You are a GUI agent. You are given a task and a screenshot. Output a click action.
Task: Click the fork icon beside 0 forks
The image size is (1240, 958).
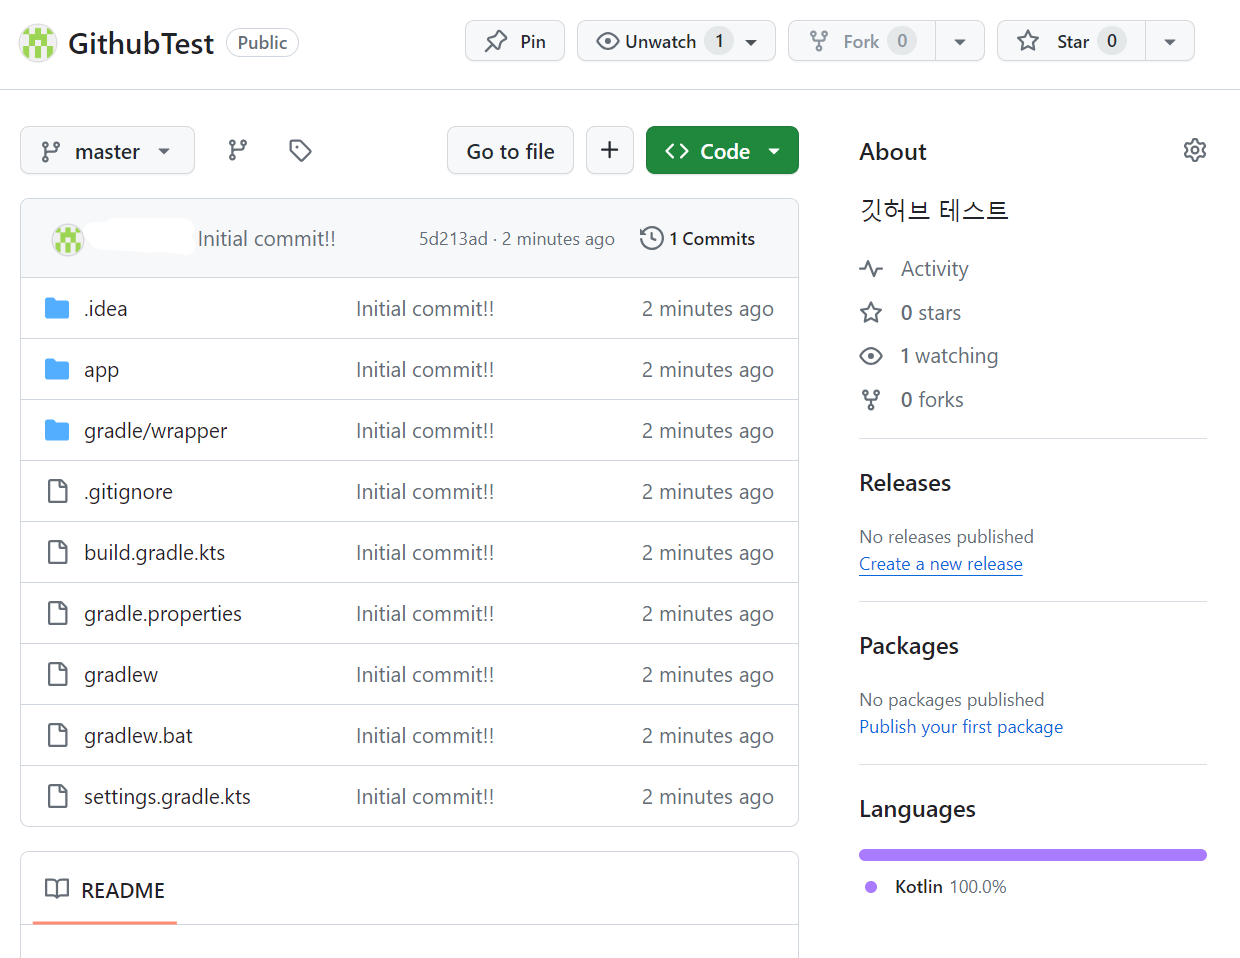pyautogui.click(x=871, y=400)
